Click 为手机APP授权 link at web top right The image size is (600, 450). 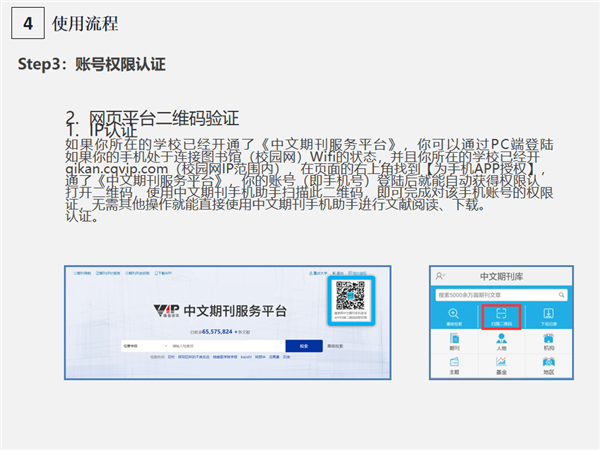pos(357,273)
